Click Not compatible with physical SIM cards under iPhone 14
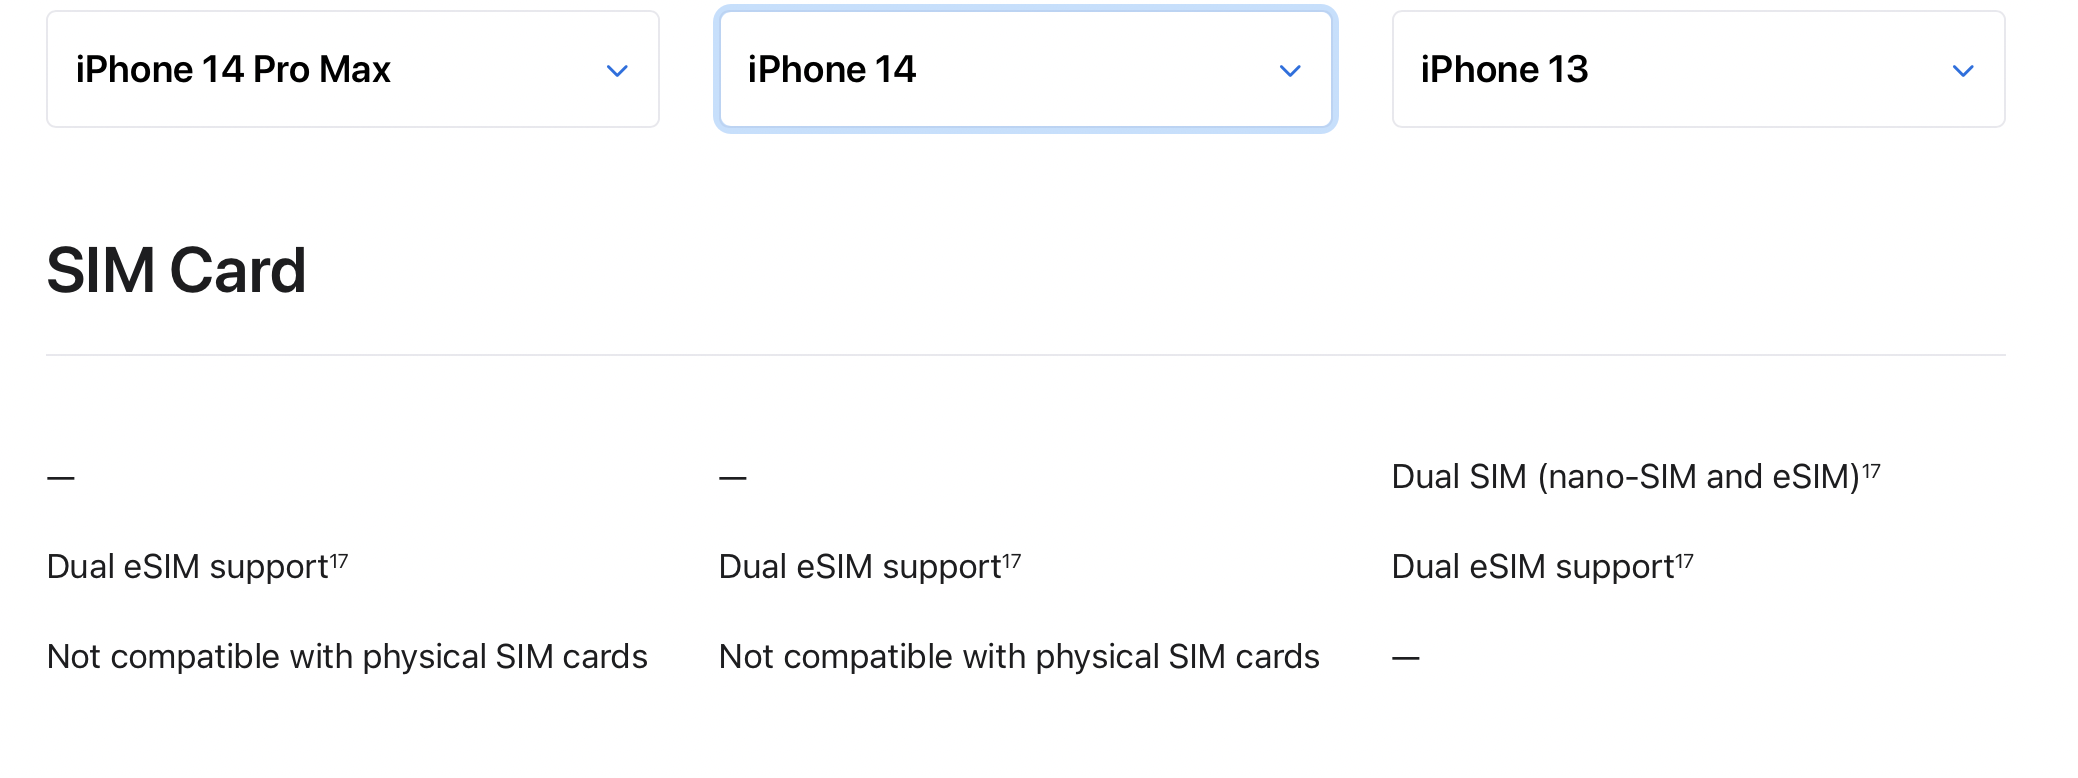The image size is (2078, 778). 1019,657
